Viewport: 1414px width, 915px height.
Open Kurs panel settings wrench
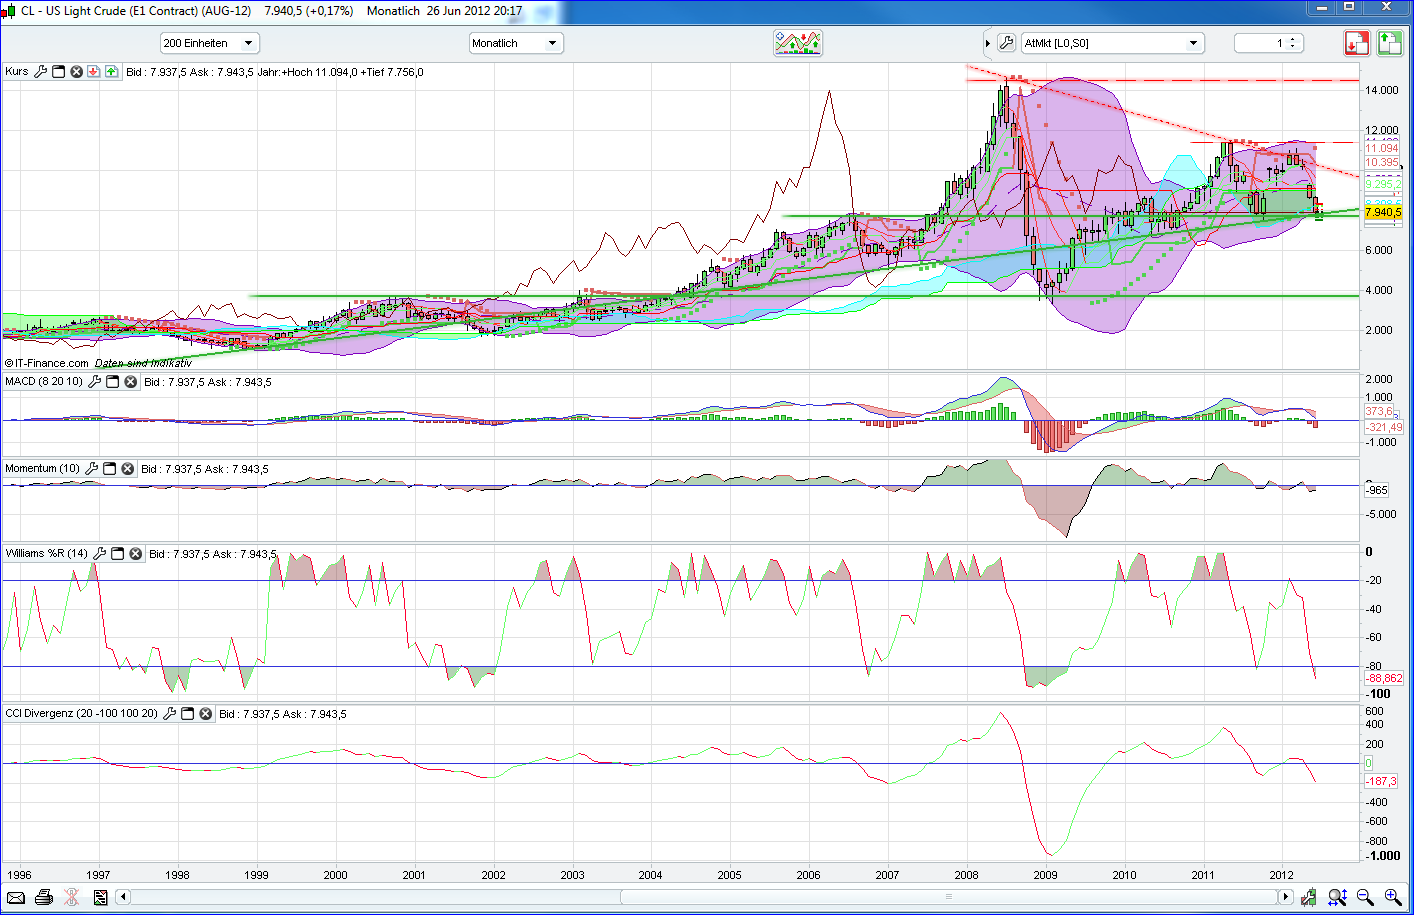(41, 72)
